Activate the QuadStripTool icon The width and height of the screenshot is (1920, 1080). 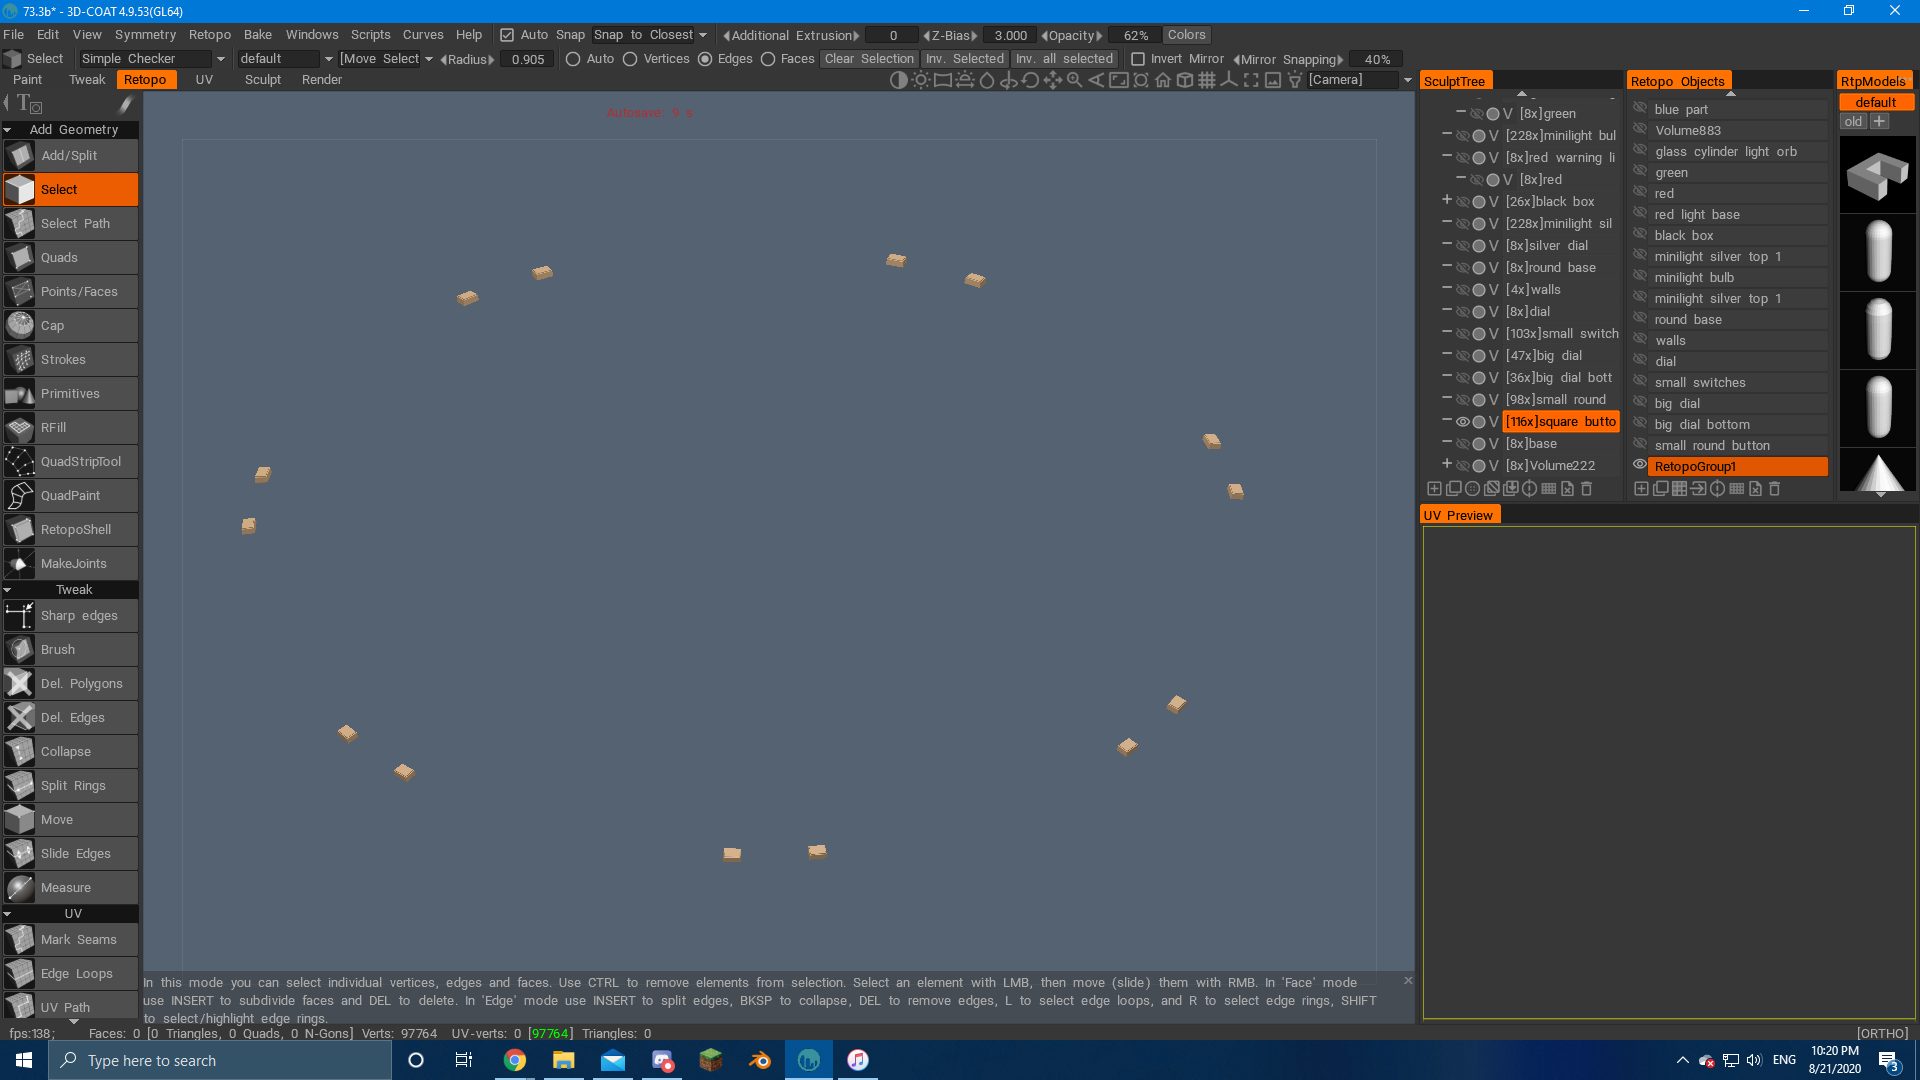[20, 462]
